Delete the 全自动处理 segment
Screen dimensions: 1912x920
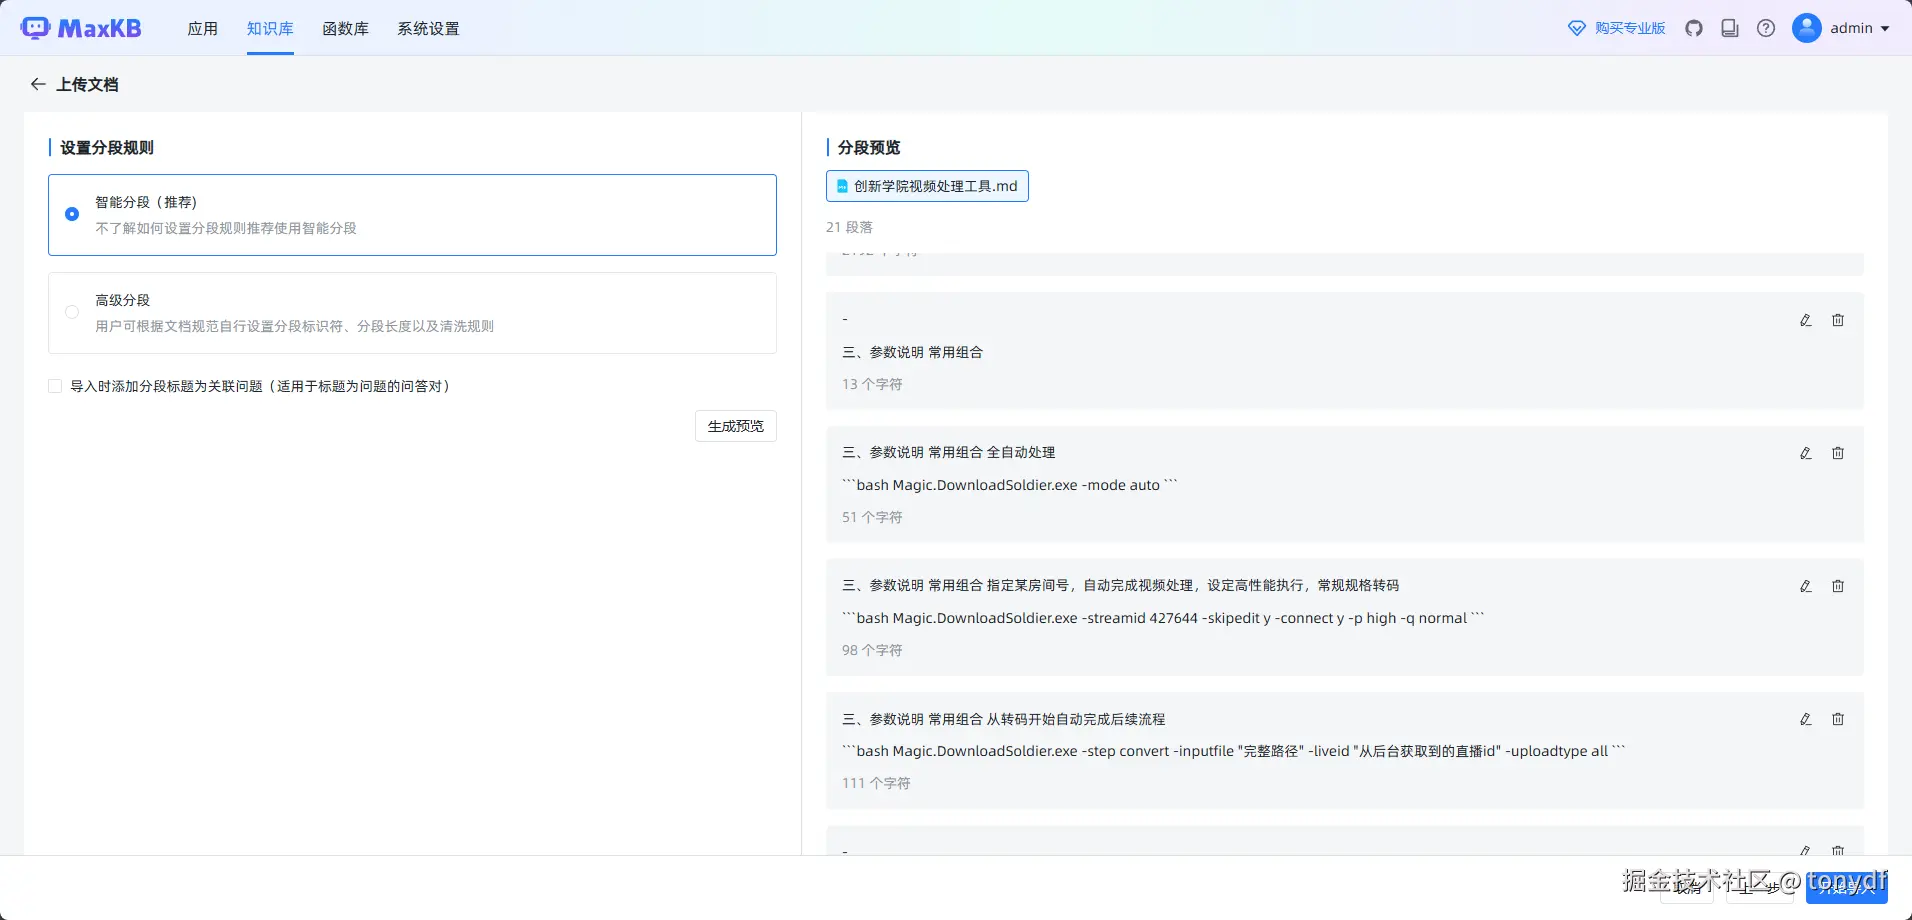[1838, 453]
